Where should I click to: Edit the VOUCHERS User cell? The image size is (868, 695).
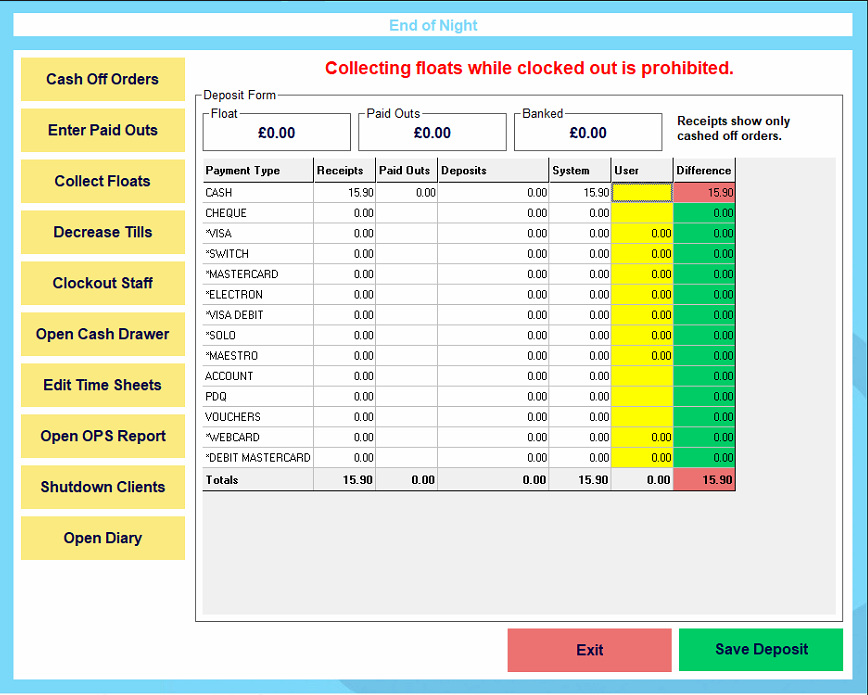(642, 417)
